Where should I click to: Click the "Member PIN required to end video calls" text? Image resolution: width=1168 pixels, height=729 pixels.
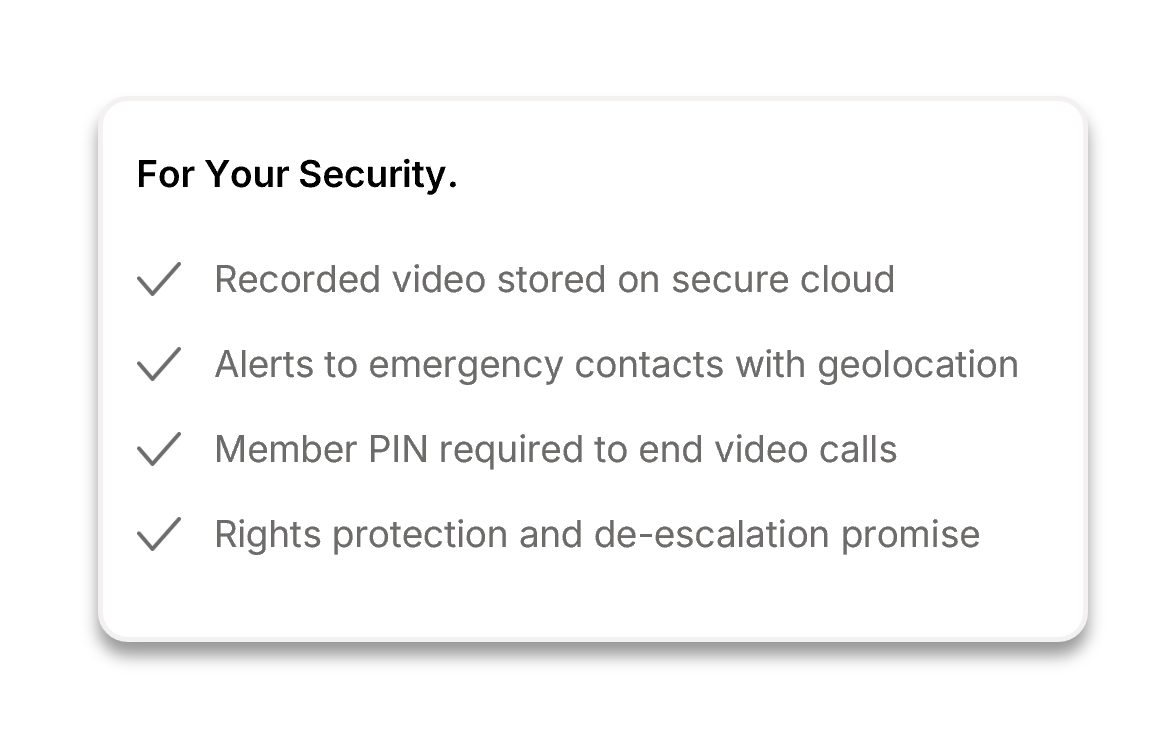click(x=555, y=449)
